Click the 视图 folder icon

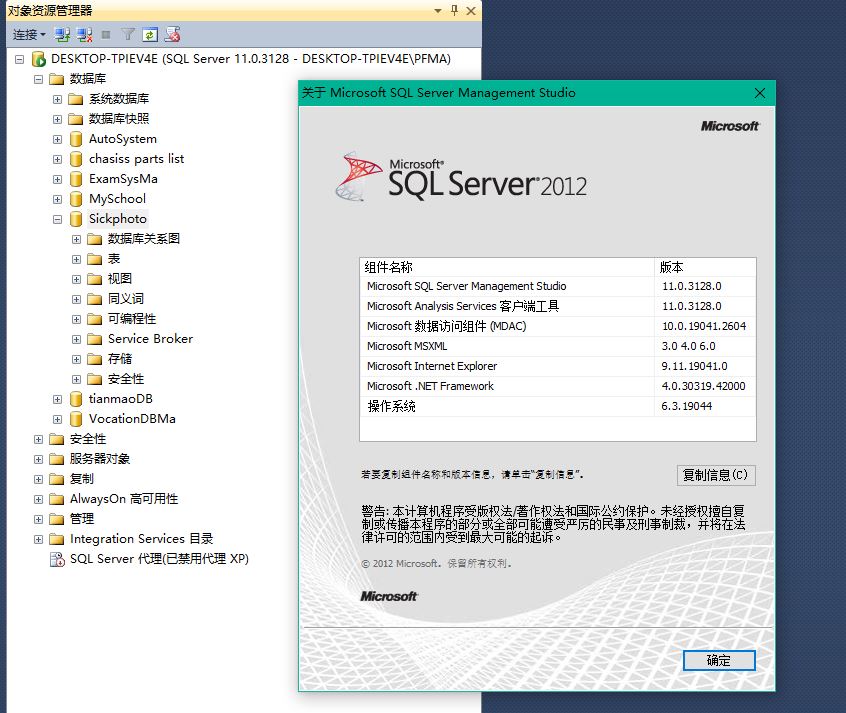(x=94, y=279)
